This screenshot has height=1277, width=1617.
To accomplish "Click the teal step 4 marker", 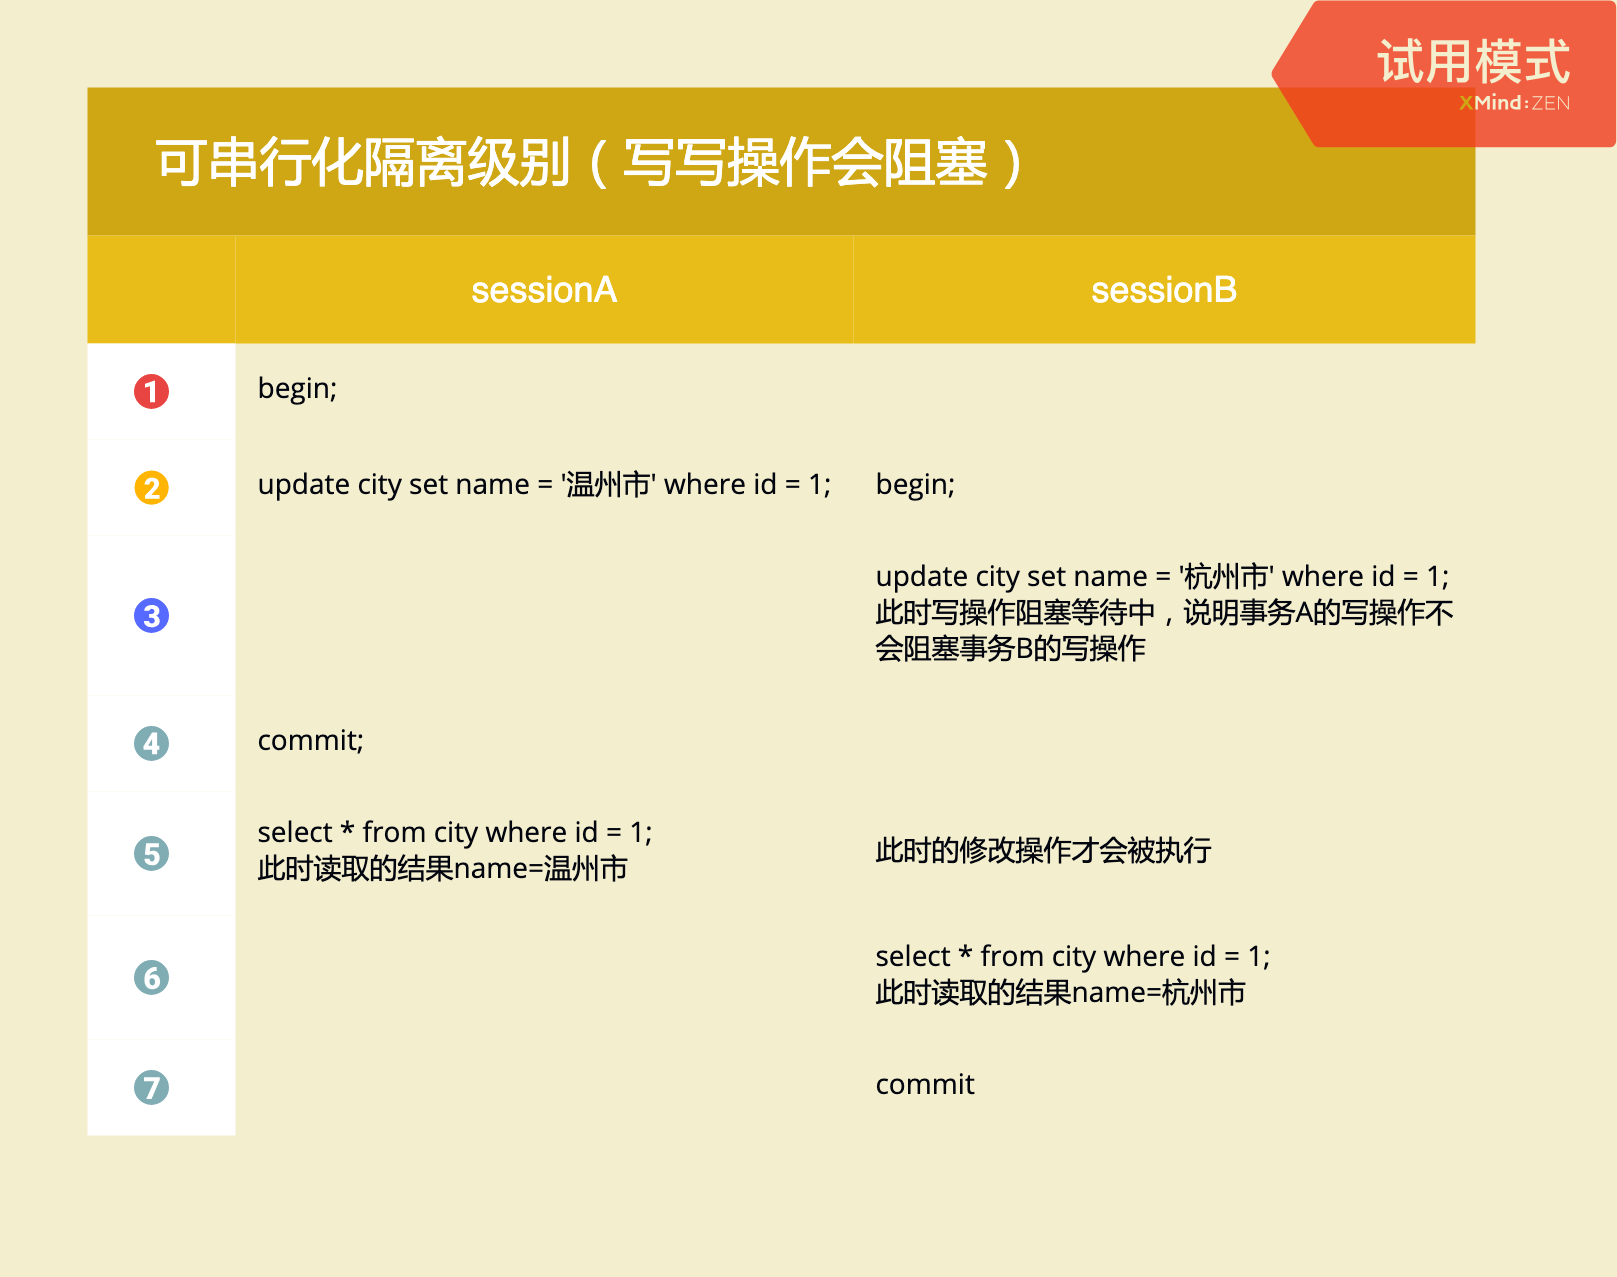I will point(149,742).
